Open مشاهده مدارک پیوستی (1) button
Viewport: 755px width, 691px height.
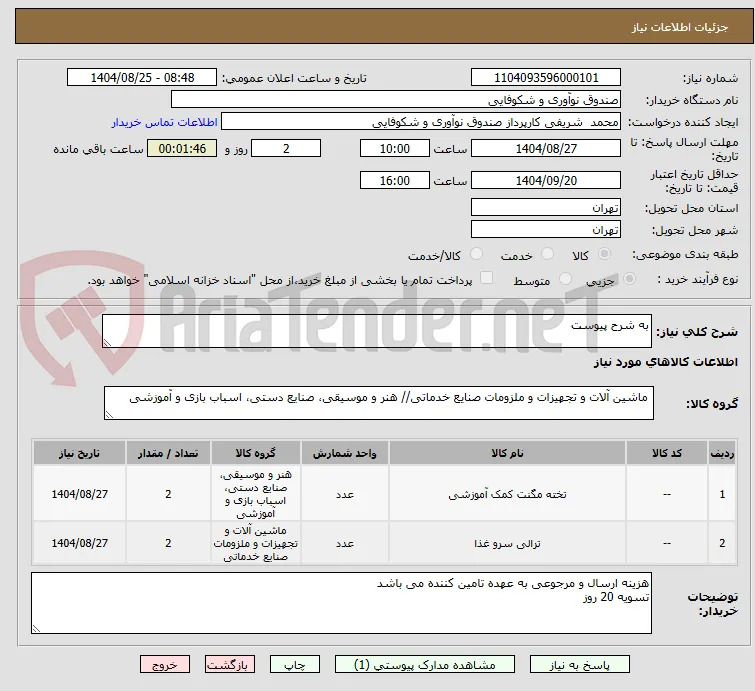tap(425, 665)
